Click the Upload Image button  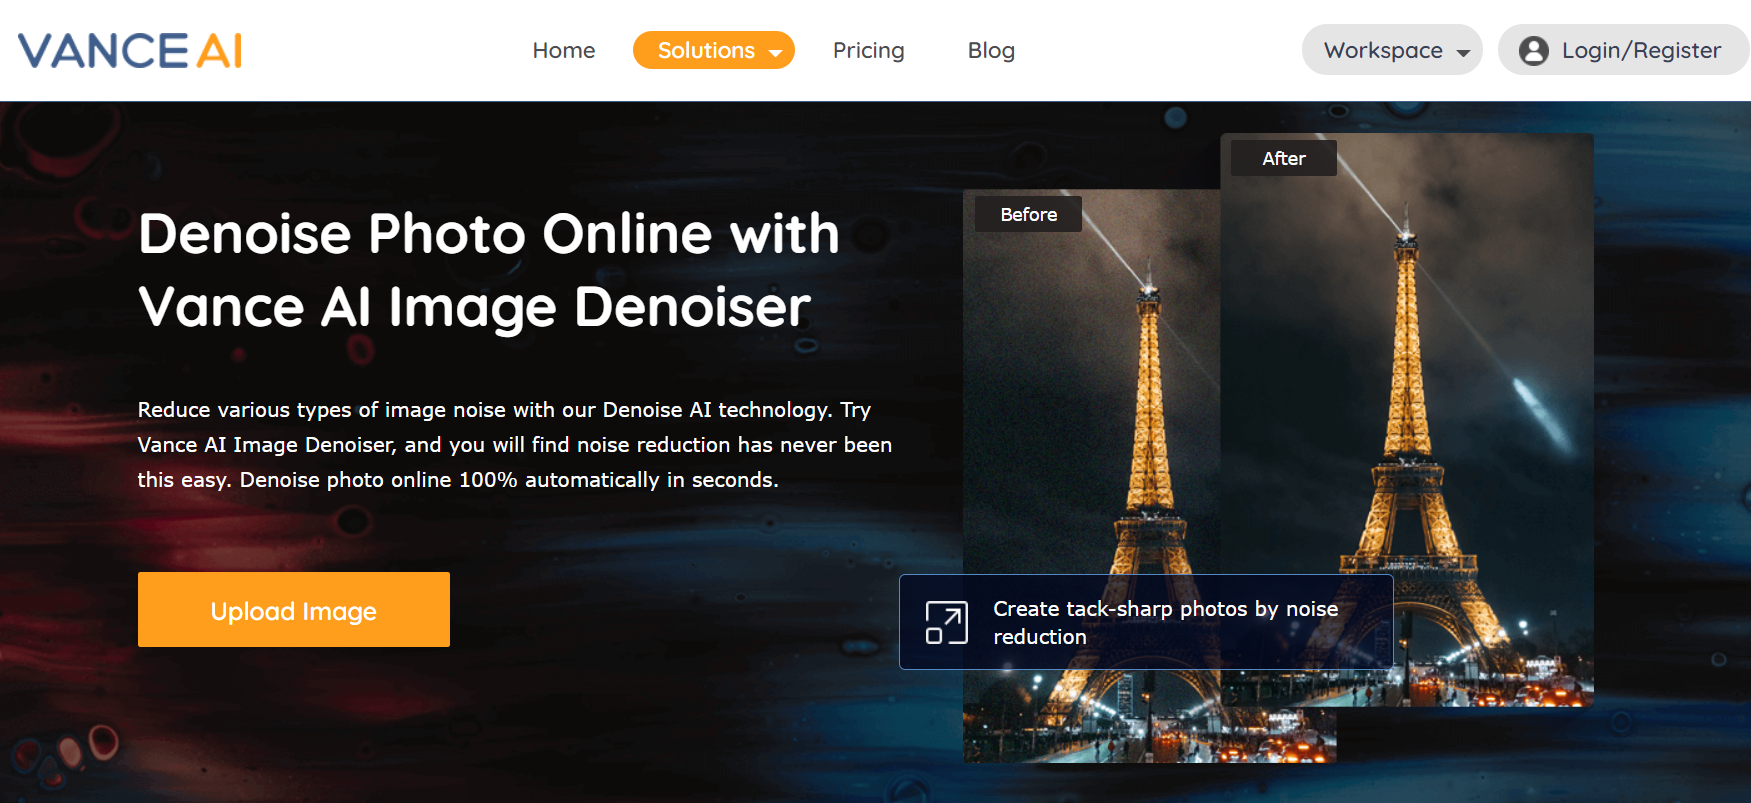coord(294,610)
